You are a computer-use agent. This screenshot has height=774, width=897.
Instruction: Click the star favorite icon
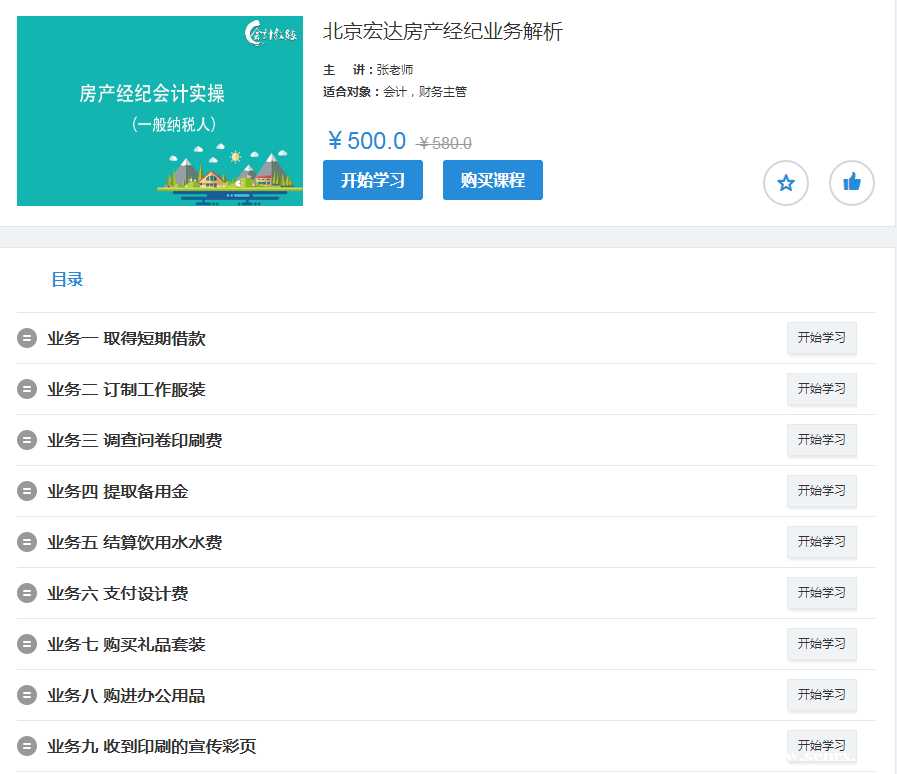coord(785,183)
